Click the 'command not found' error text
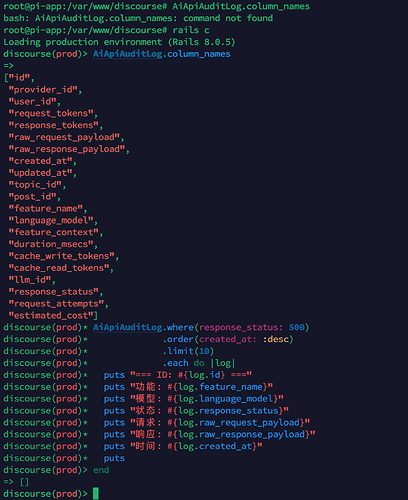The width and height of the screenshot is (408, 500). (x=228, y=18)
